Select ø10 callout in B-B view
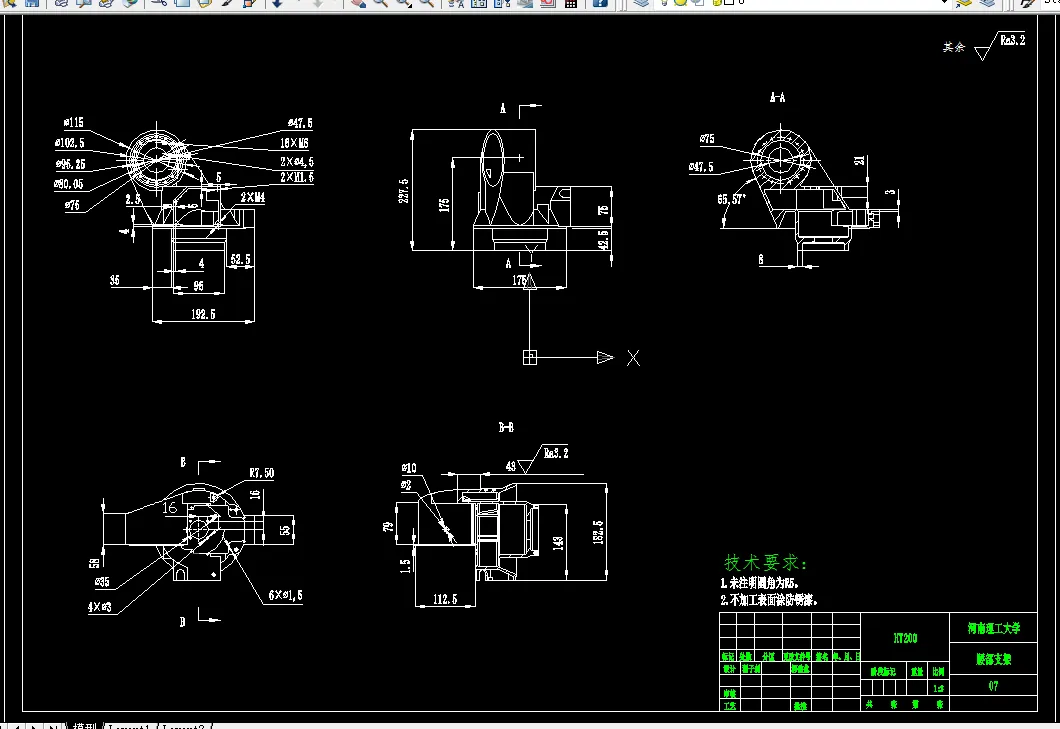The image size is (1060, 729). [409, 468]
